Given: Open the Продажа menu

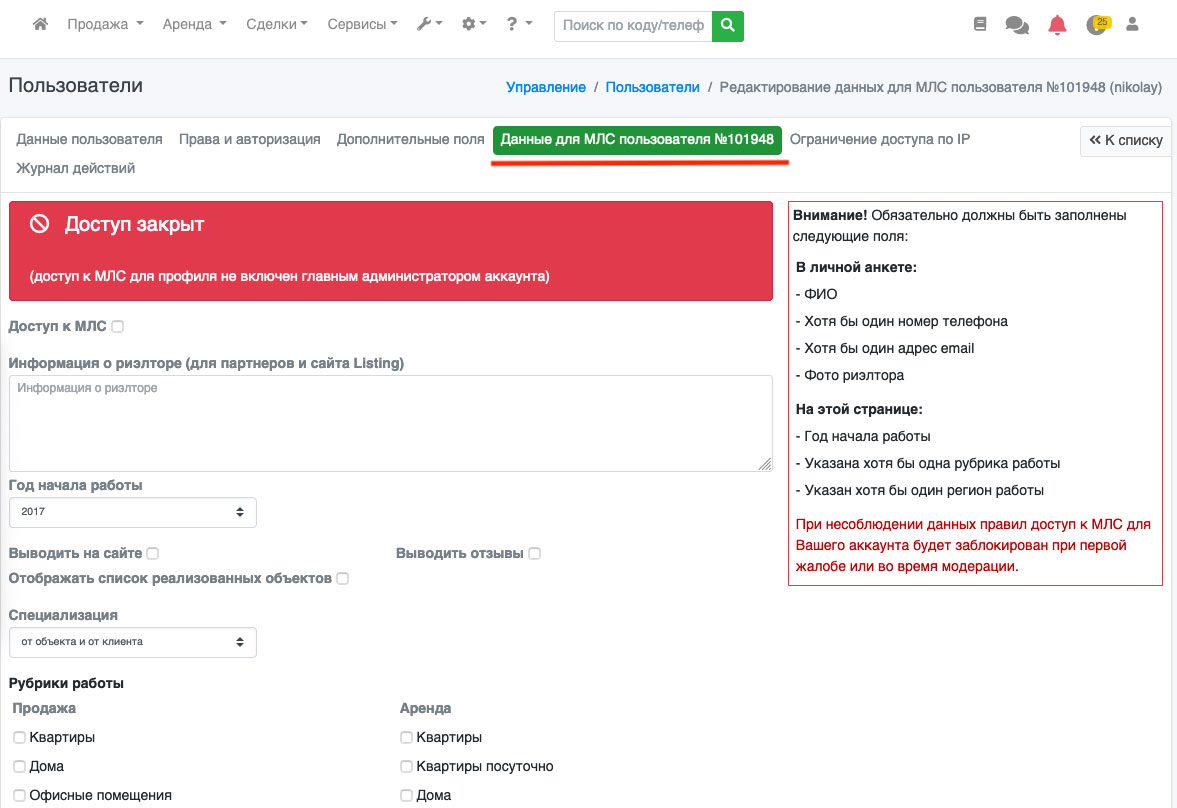Looking at the screenshot, I should pyautogui.click(x=105, y=24).
